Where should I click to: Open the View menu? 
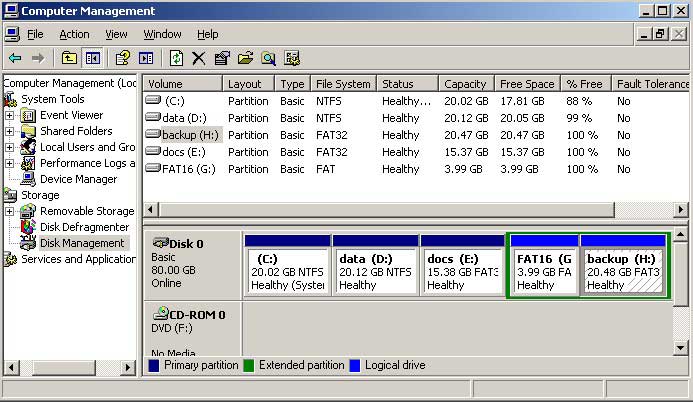pyautogui.click(x=116, y=34)
